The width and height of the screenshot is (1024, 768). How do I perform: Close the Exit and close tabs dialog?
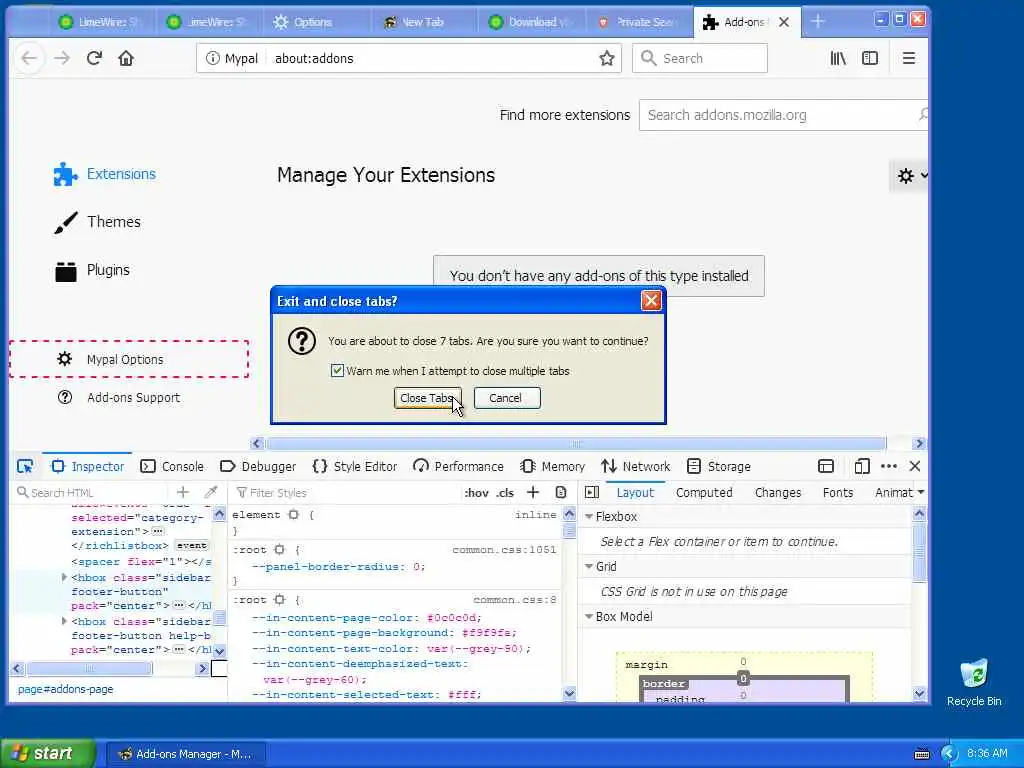point(651,300)
